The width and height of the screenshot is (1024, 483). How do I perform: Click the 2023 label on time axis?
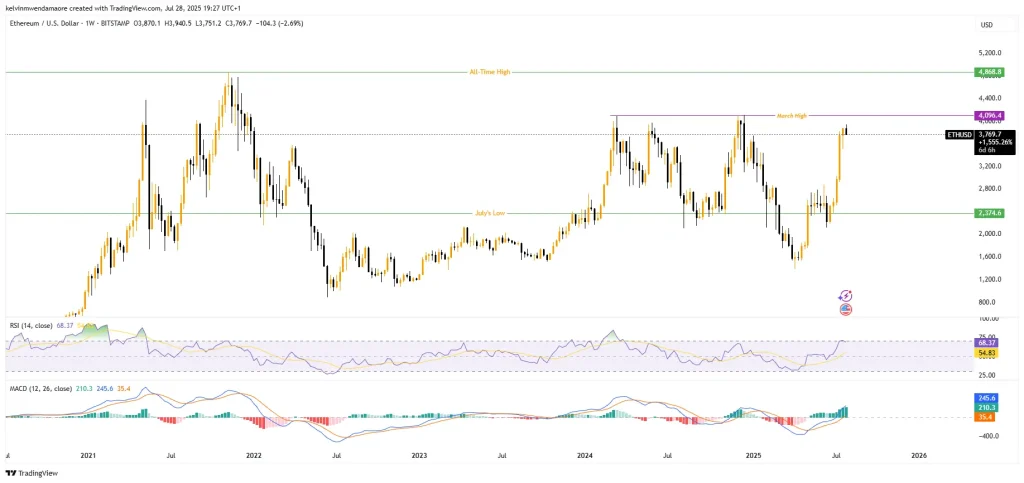coord(420,454)
